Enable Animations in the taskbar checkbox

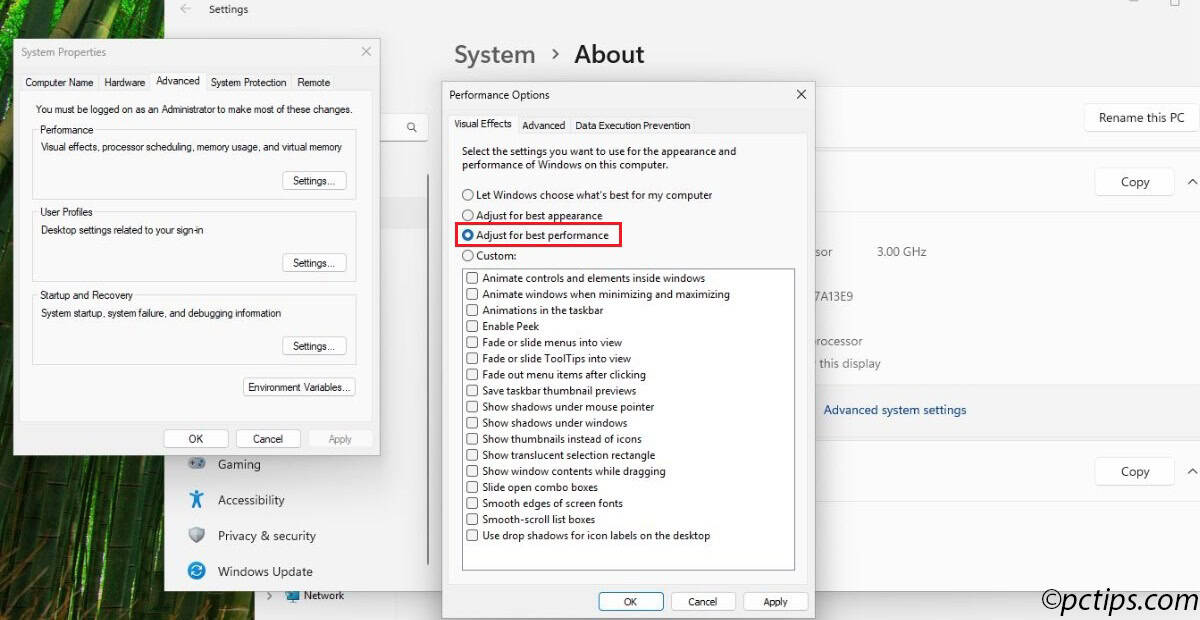coord(472,310)
